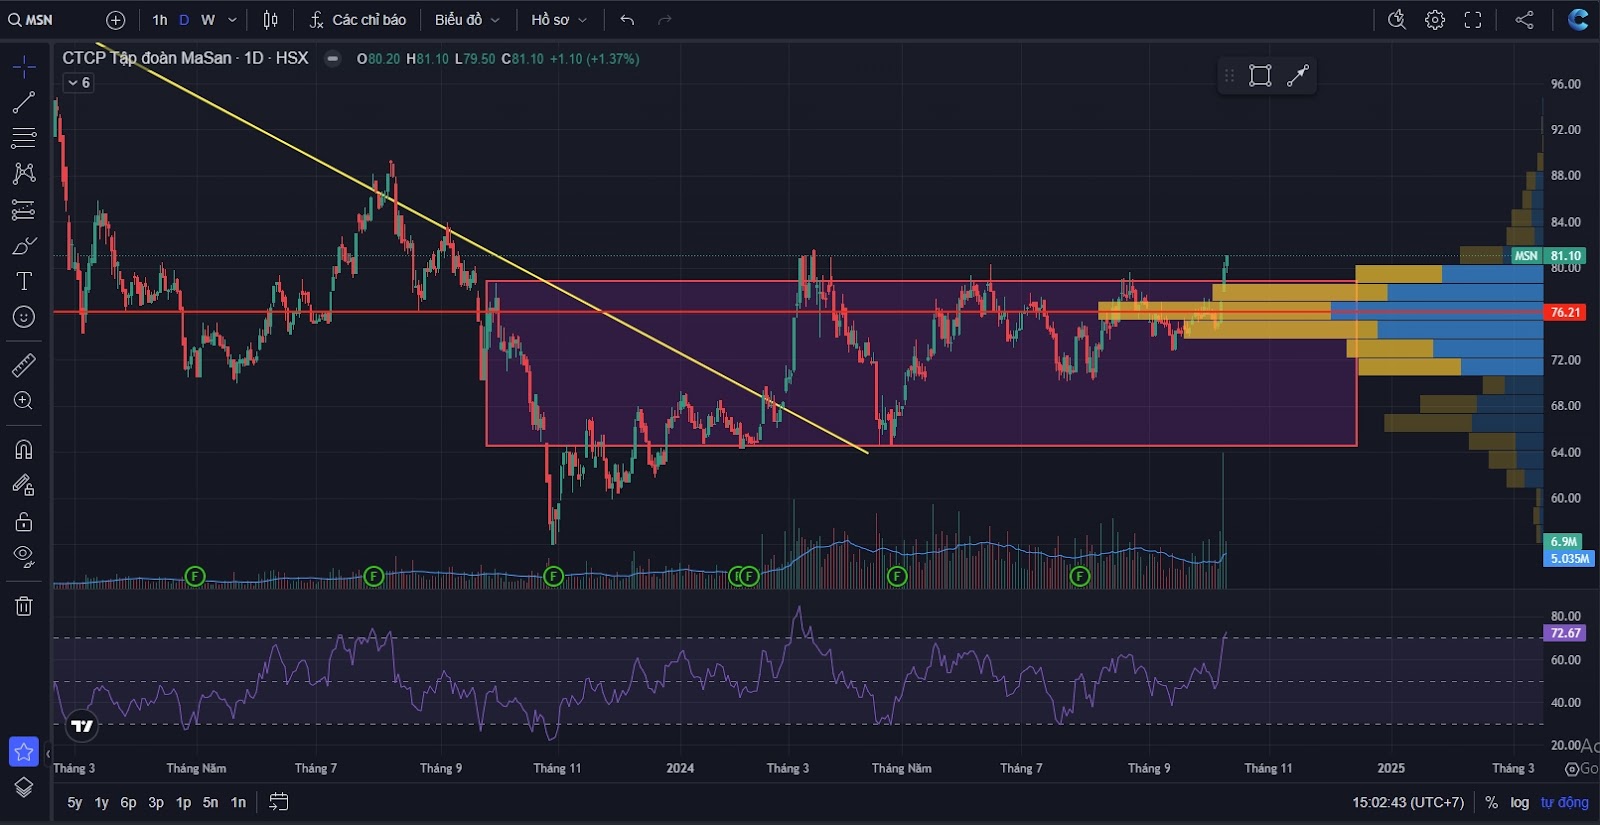Open the quick search icon
Image resolution: width=1600 pixels, height=825 pixels.
pyautogui.click(x=1397, y=20)
